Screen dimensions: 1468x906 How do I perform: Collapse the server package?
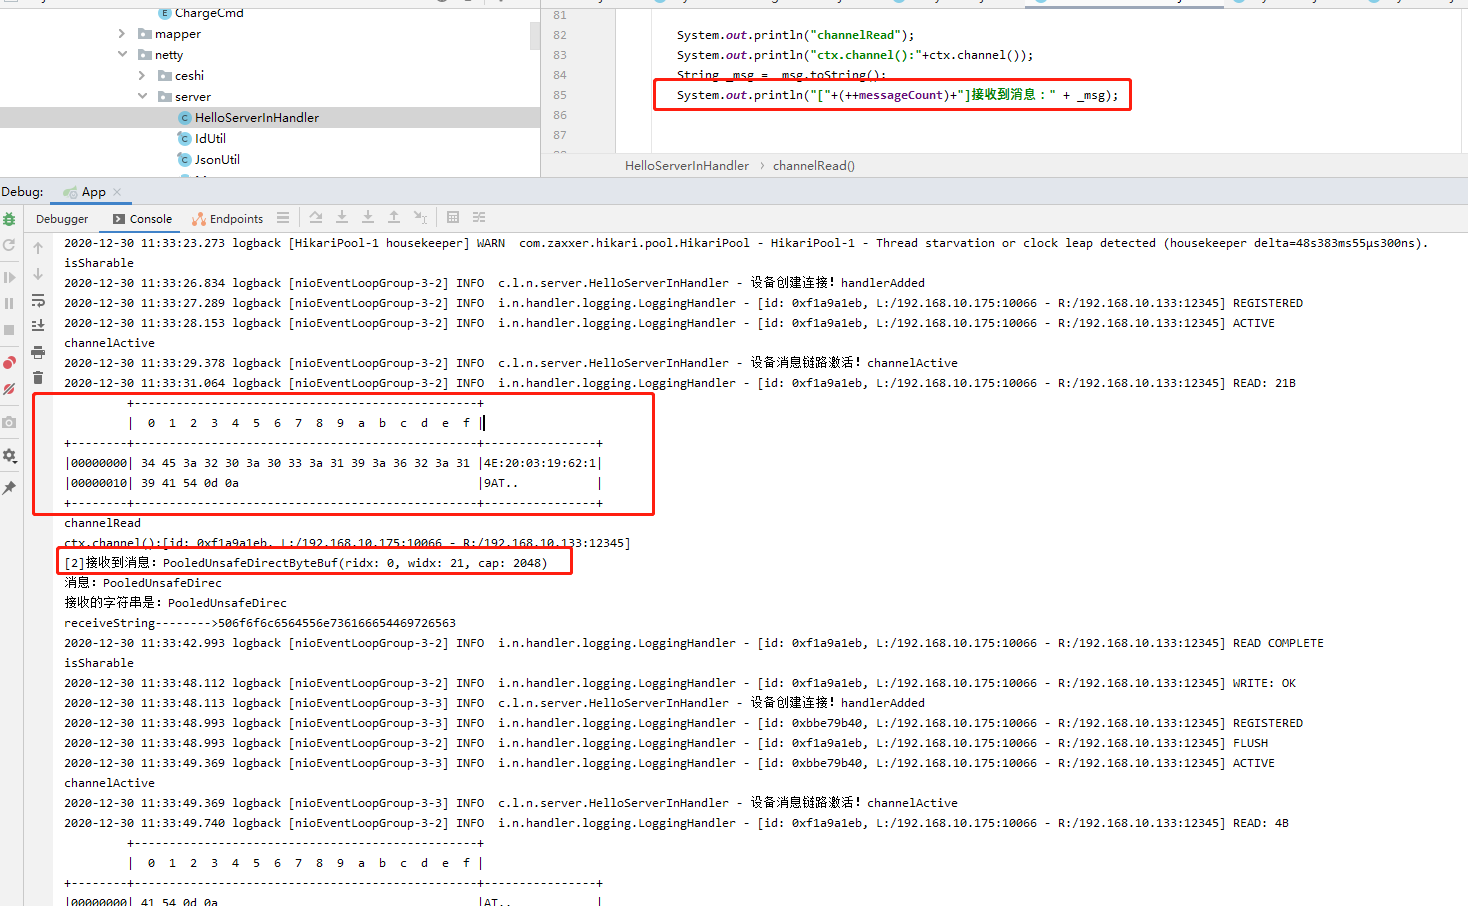point(142,97)
